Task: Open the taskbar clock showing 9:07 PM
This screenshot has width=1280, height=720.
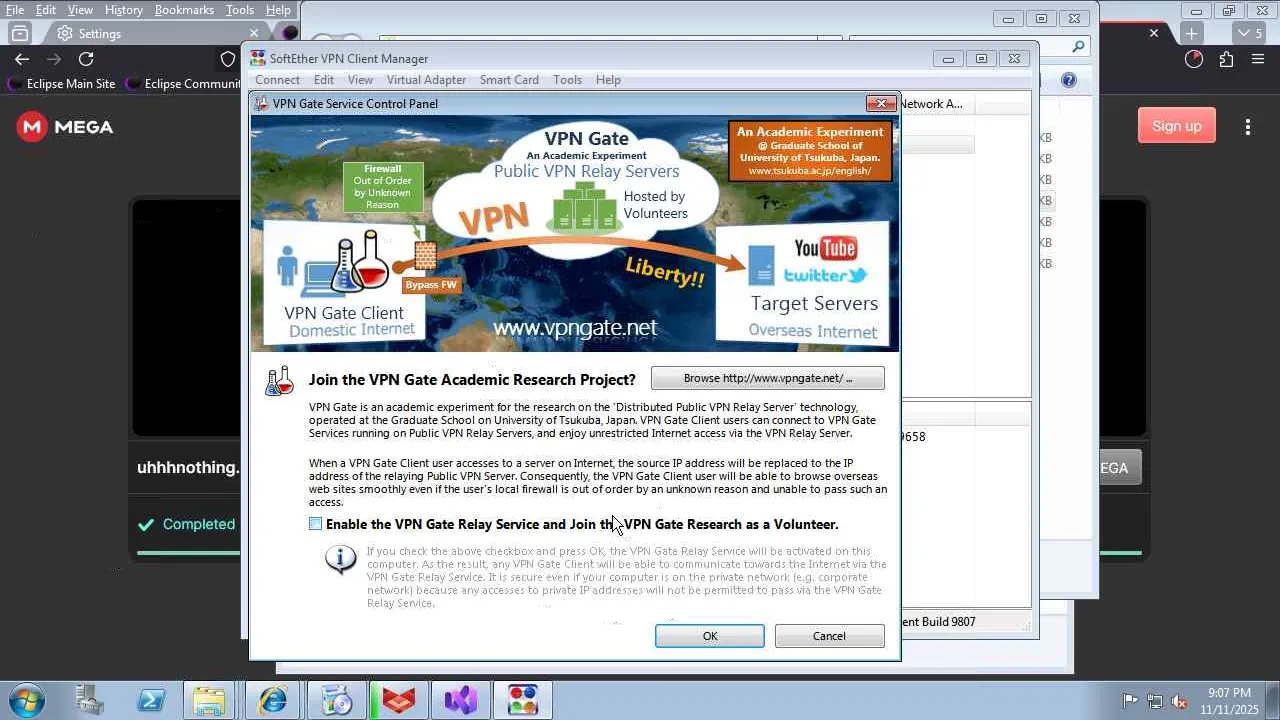Action: [1229, 701]
